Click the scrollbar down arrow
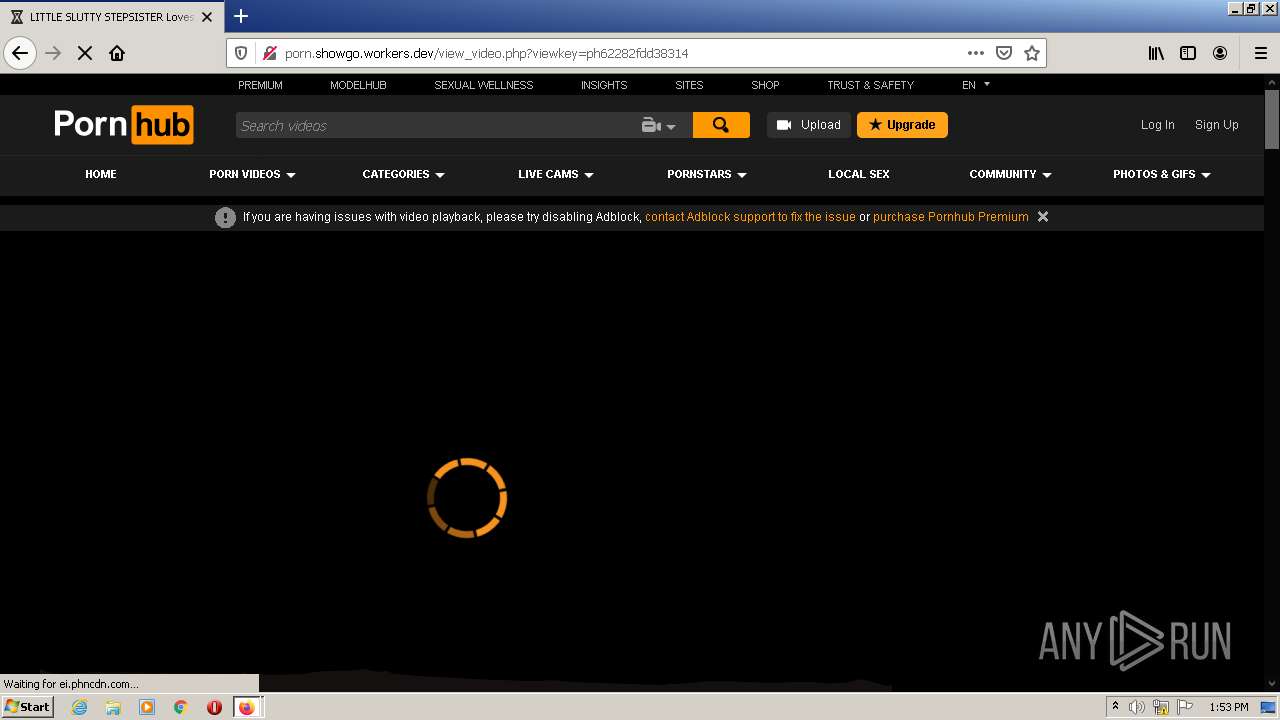Image resolution: width=1280 pixels, height=720 pixels. [x=1272, y=684]
